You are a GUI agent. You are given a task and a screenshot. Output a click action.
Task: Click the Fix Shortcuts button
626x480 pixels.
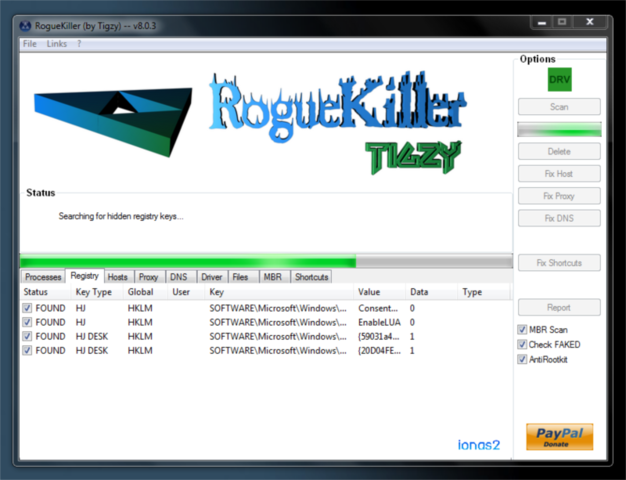[x=559, y=263]
